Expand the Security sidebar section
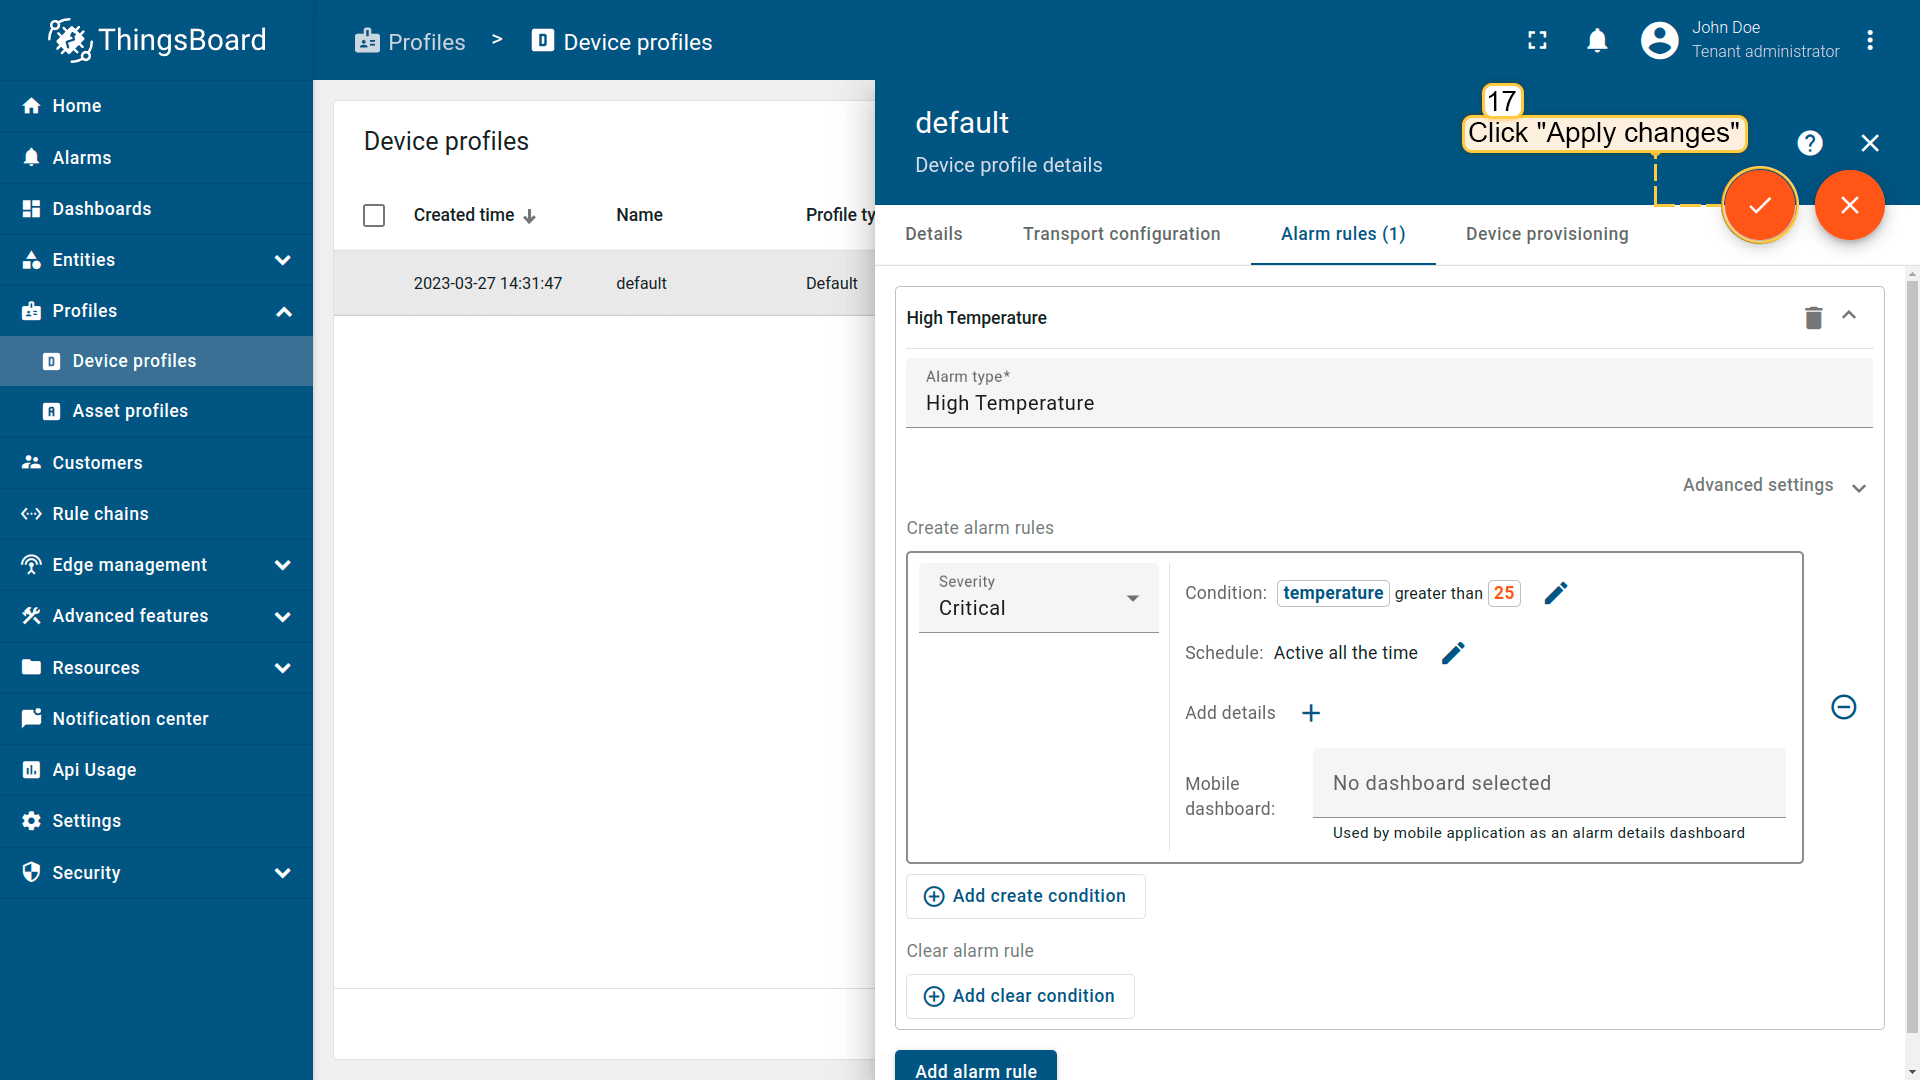This screenshot has width=1920, height=1080. [x=283, y=873]
